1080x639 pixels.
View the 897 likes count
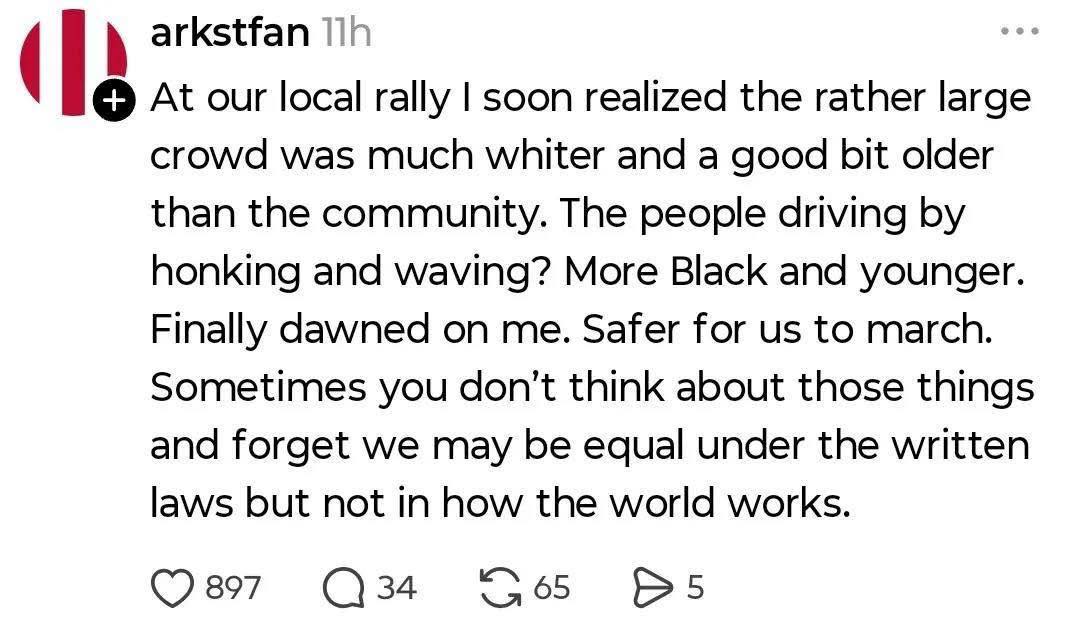(x=233, y=587)
